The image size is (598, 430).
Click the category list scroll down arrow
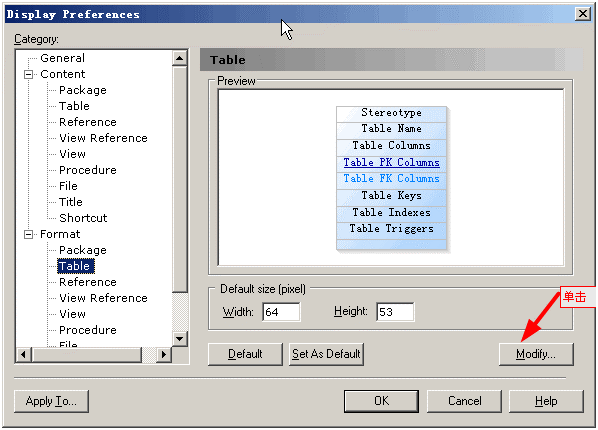[179, 339]
